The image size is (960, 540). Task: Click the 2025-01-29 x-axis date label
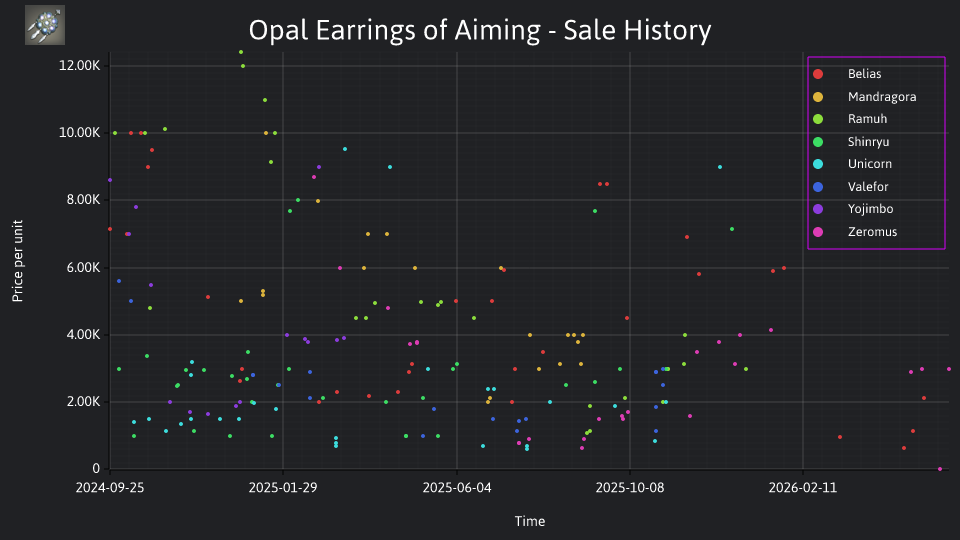tap(282, 488)
